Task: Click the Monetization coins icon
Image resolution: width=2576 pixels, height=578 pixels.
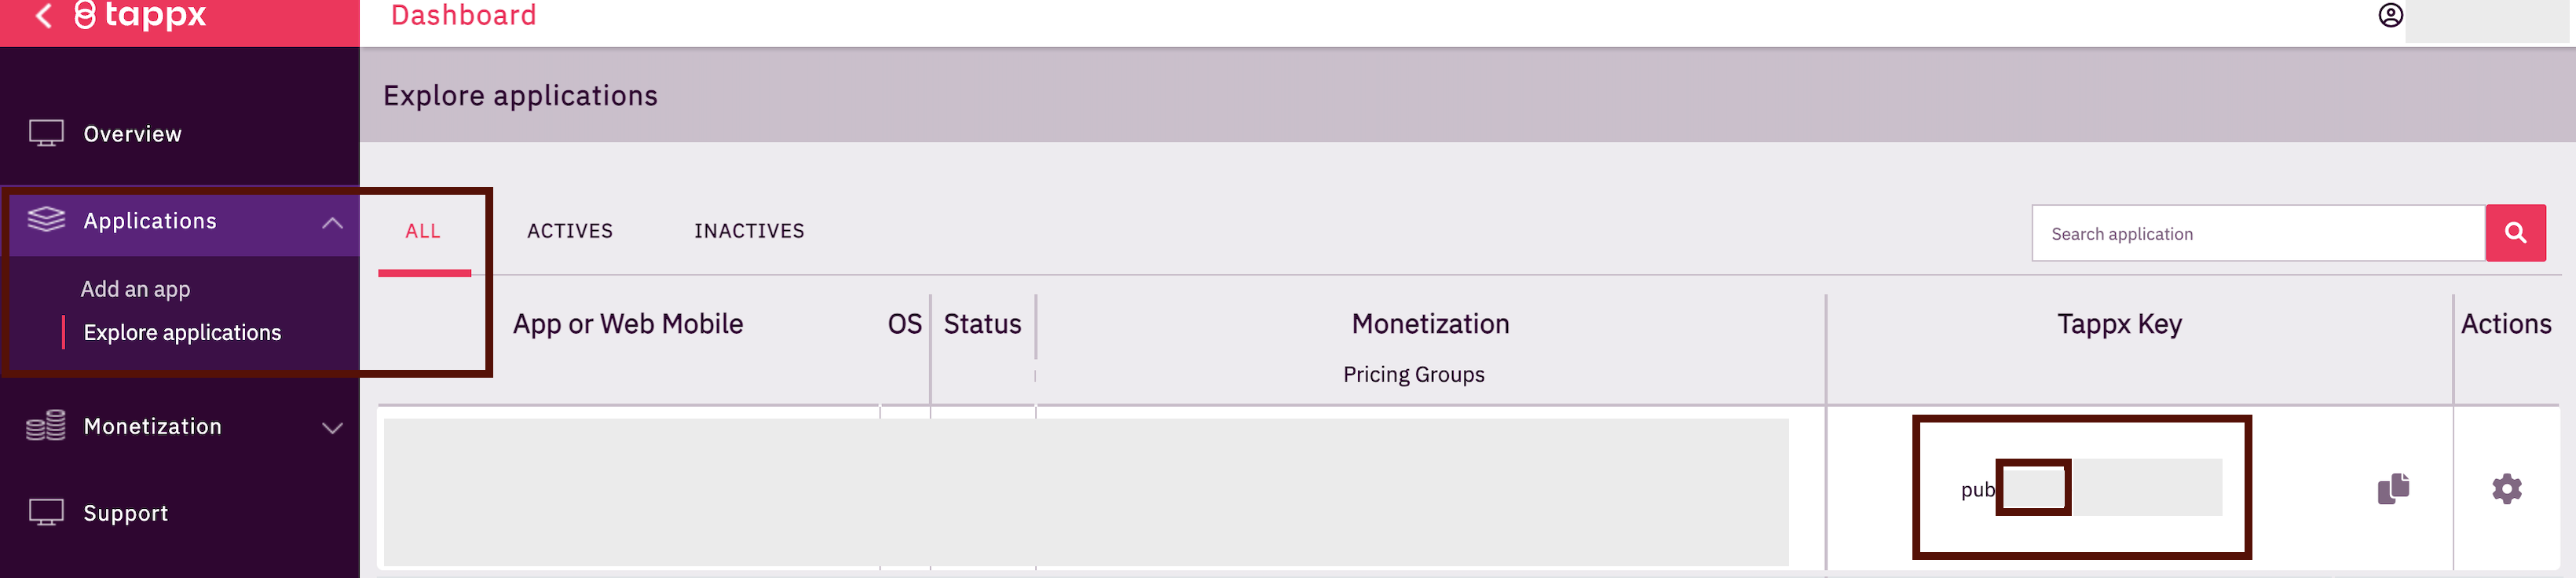Action: [x=46, y=426]
